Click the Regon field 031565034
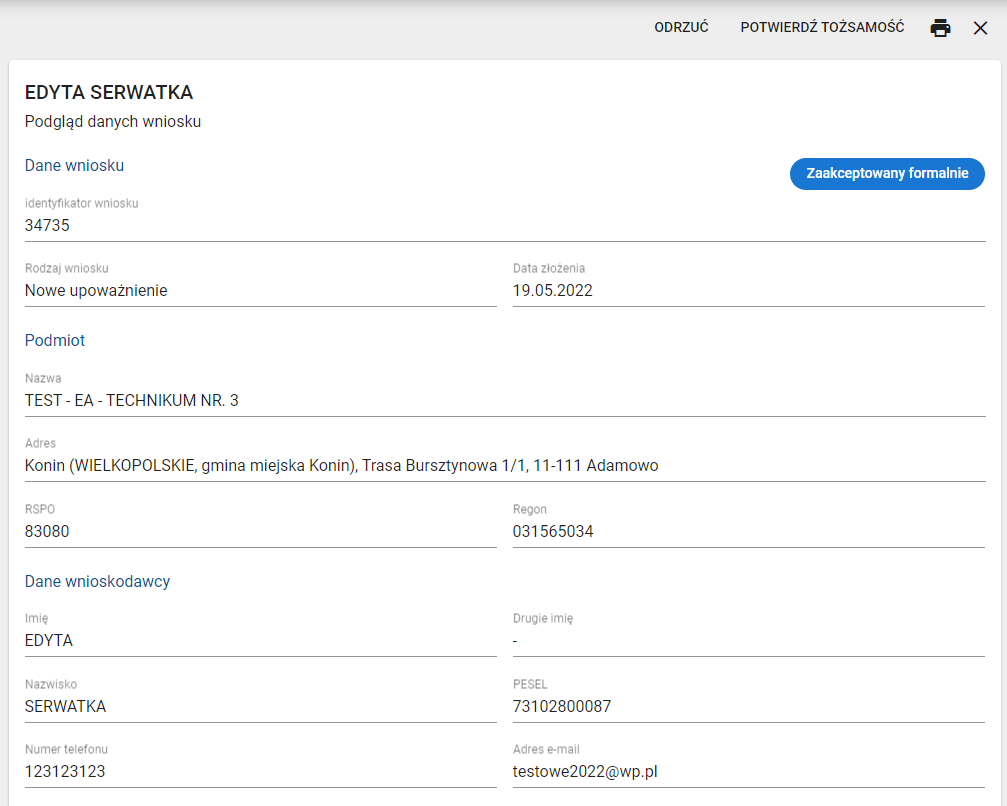Screen dimensions: 1007x806 point(748,532)
